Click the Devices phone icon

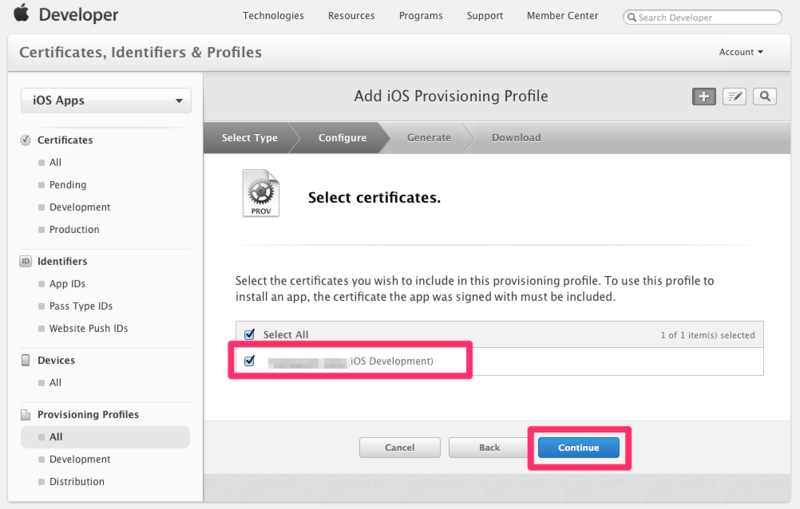25,360
